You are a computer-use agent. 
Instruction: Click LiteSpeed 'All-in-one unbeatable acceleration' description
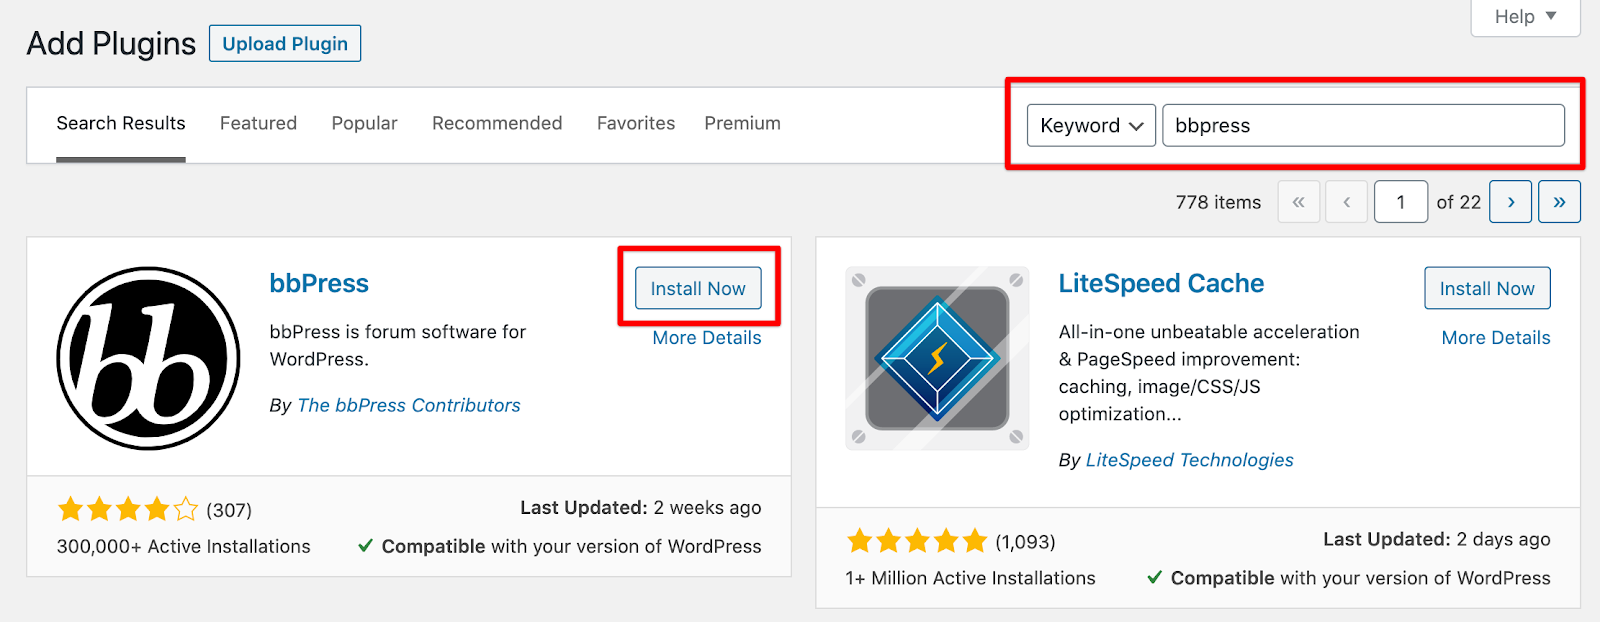tap(1209, 373)
